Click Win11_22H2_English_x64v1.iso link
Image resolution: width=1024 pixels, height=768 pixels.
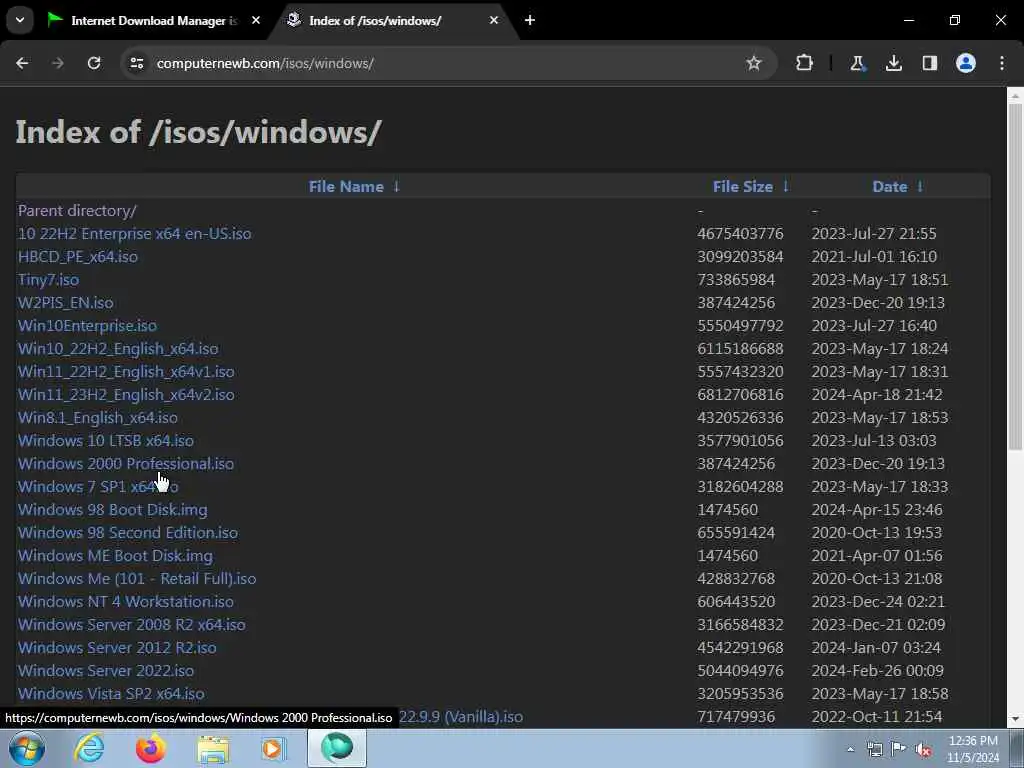pyautogui.click(x=126, y=372)
